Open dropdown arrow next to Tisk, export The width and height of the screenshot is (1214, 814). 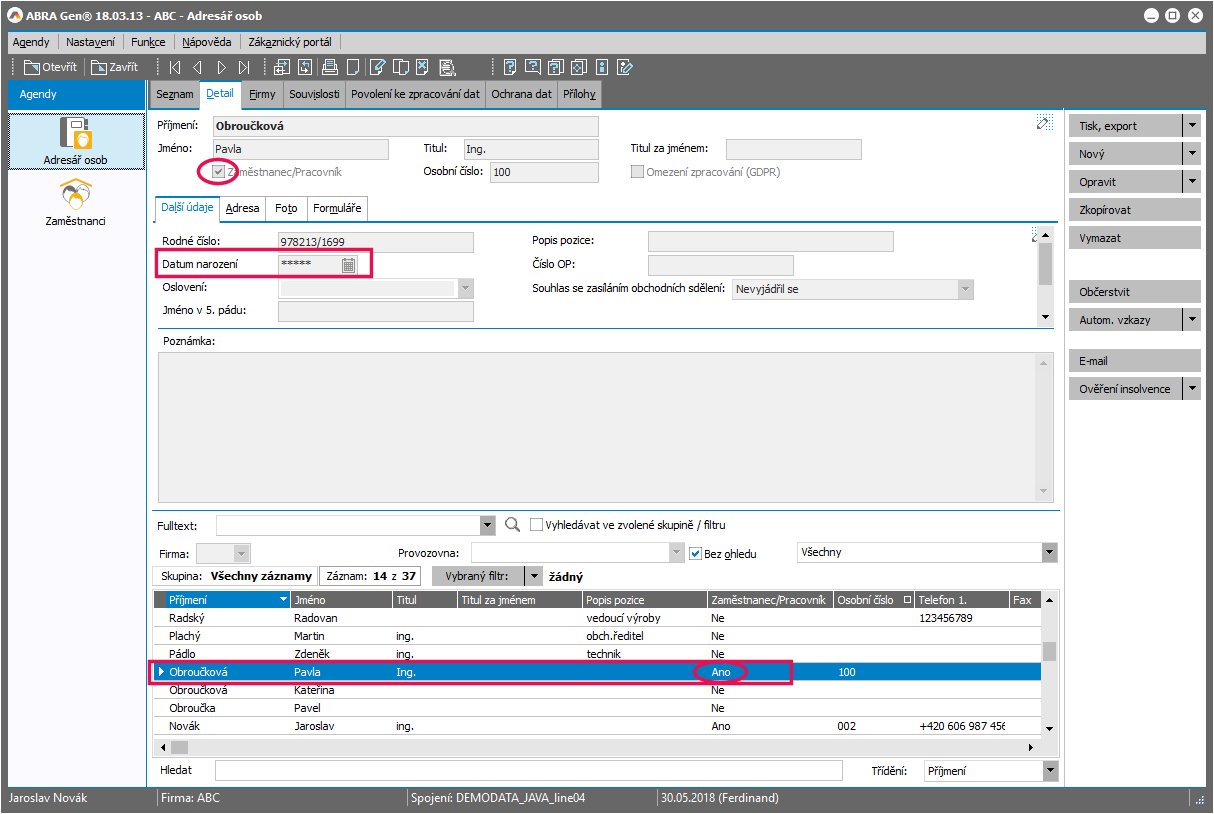pos(1191,126)
